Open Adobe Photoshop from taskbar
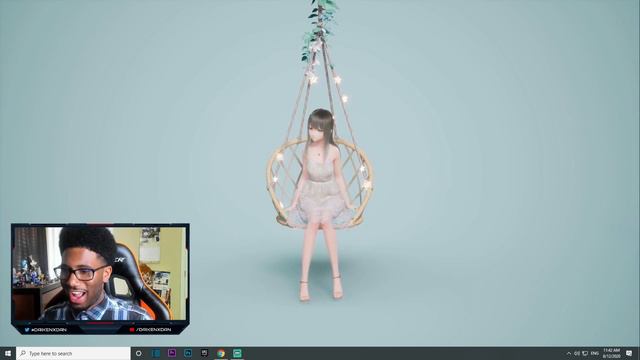Screen dimensions: 640x360 click(188, 353)
